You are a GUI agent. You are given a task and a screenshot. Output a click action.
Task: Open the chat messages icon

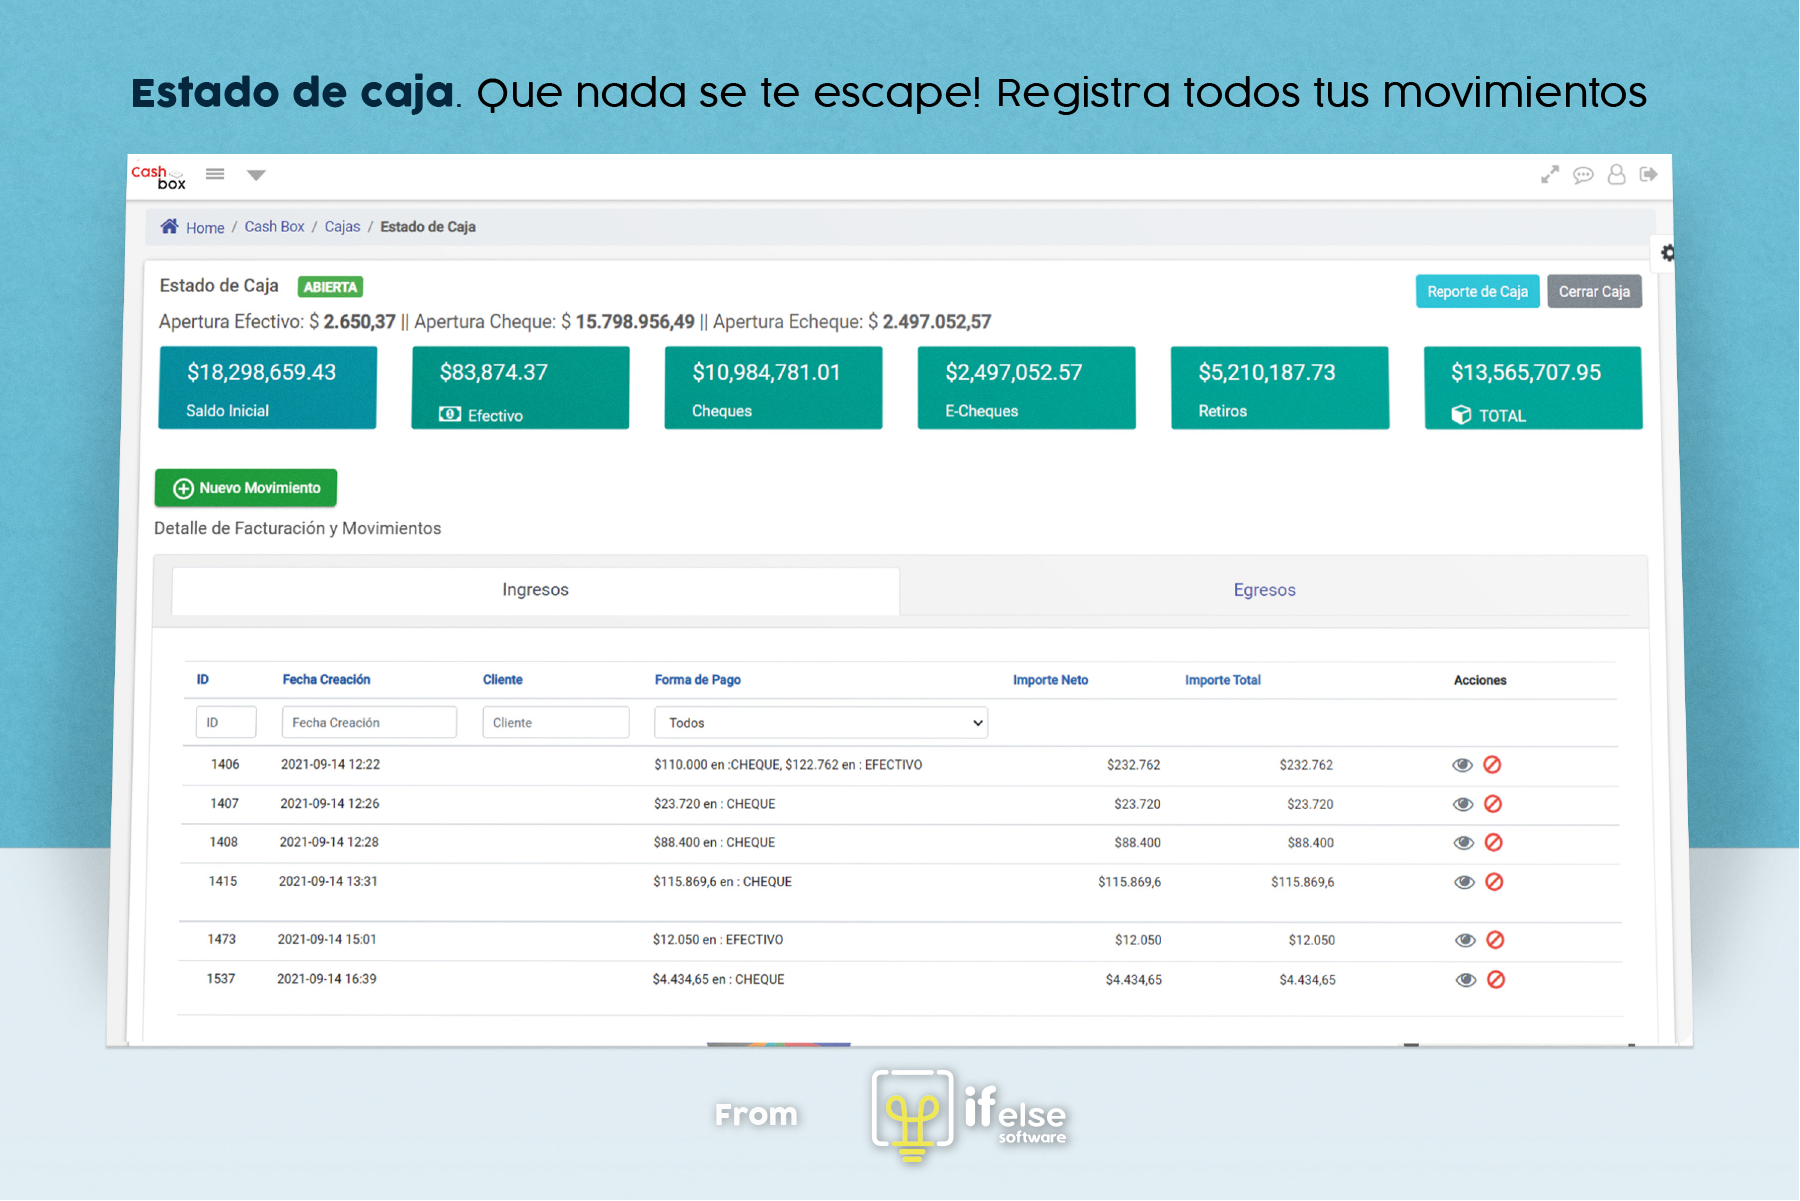1583,175
